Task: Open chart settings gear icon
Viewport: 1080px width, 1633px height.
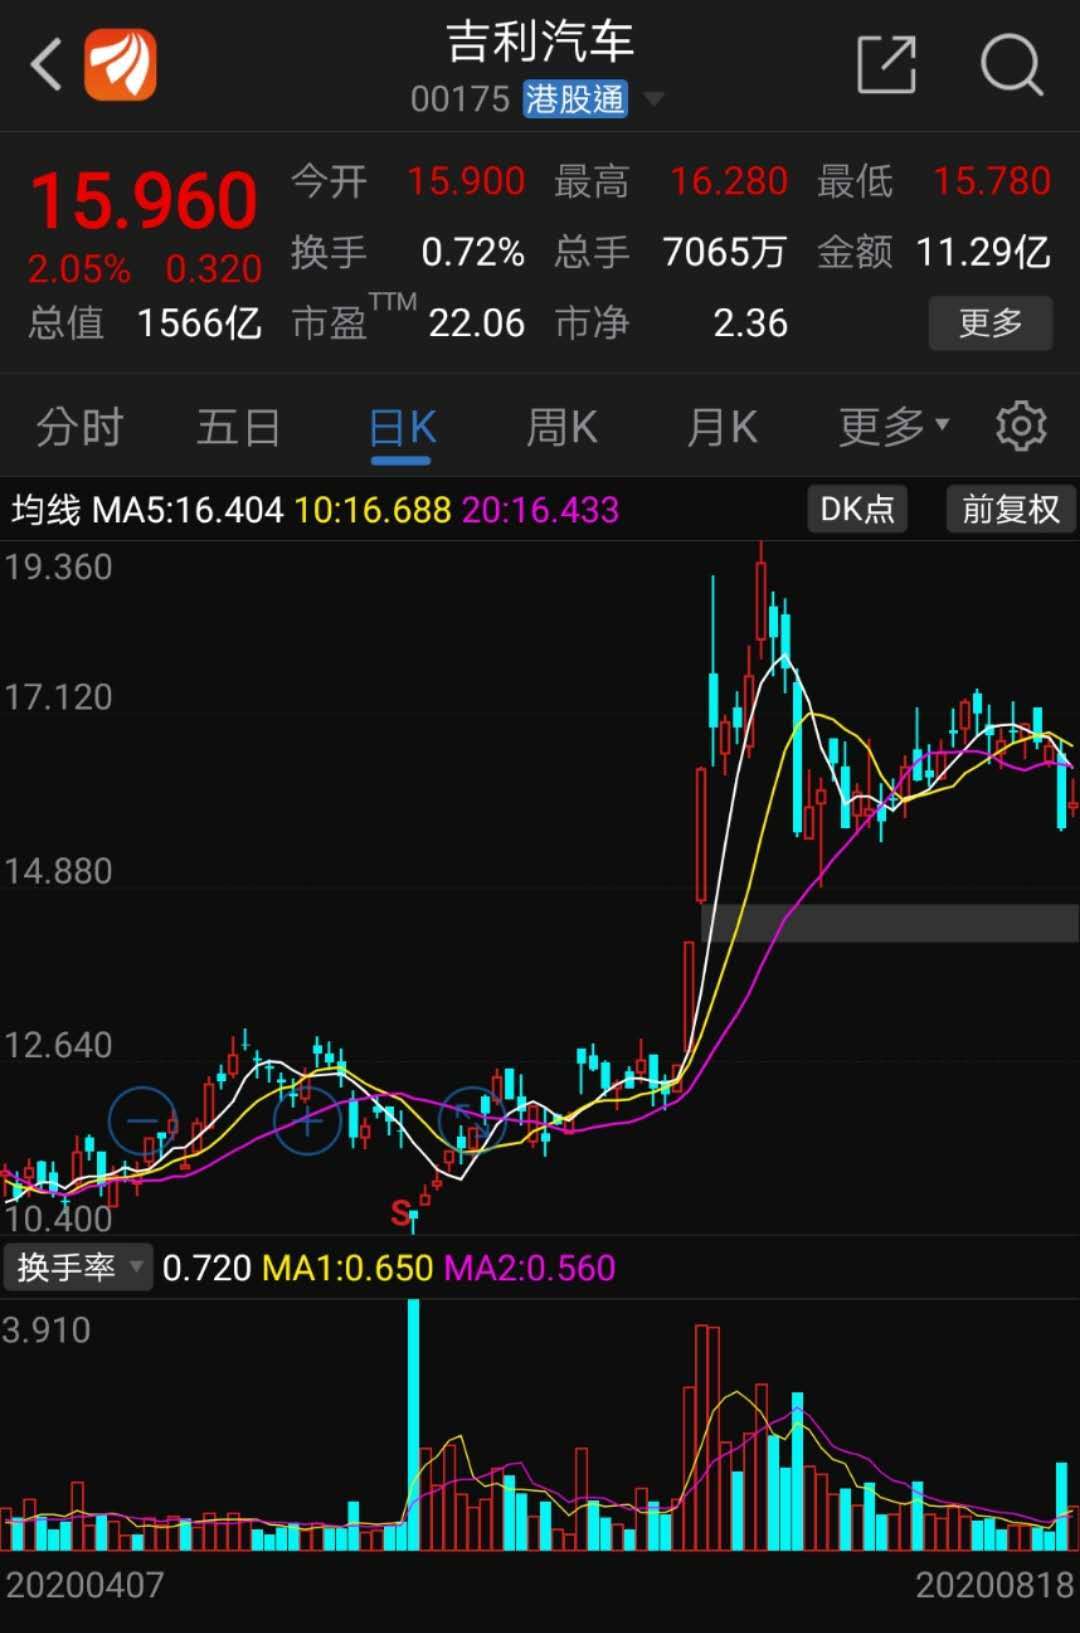Action: 1021,427
